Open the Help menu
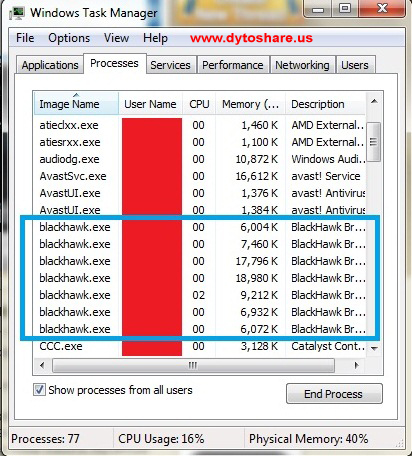 pos(155,38)
